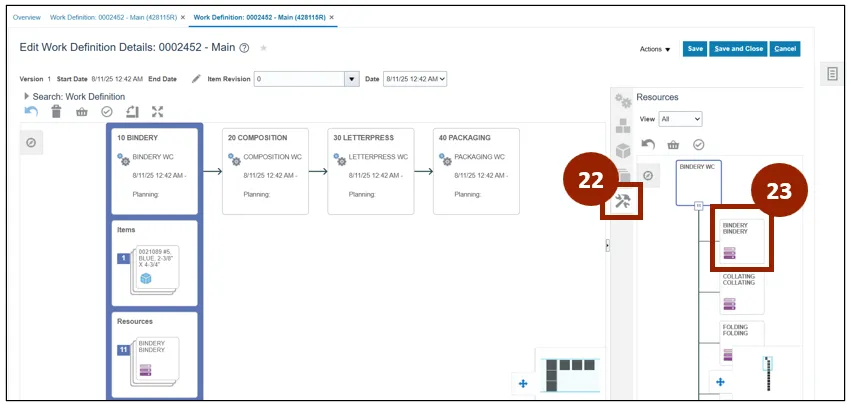Click the resources count badge 11
The image size is (851, 408).
point(123,350)
